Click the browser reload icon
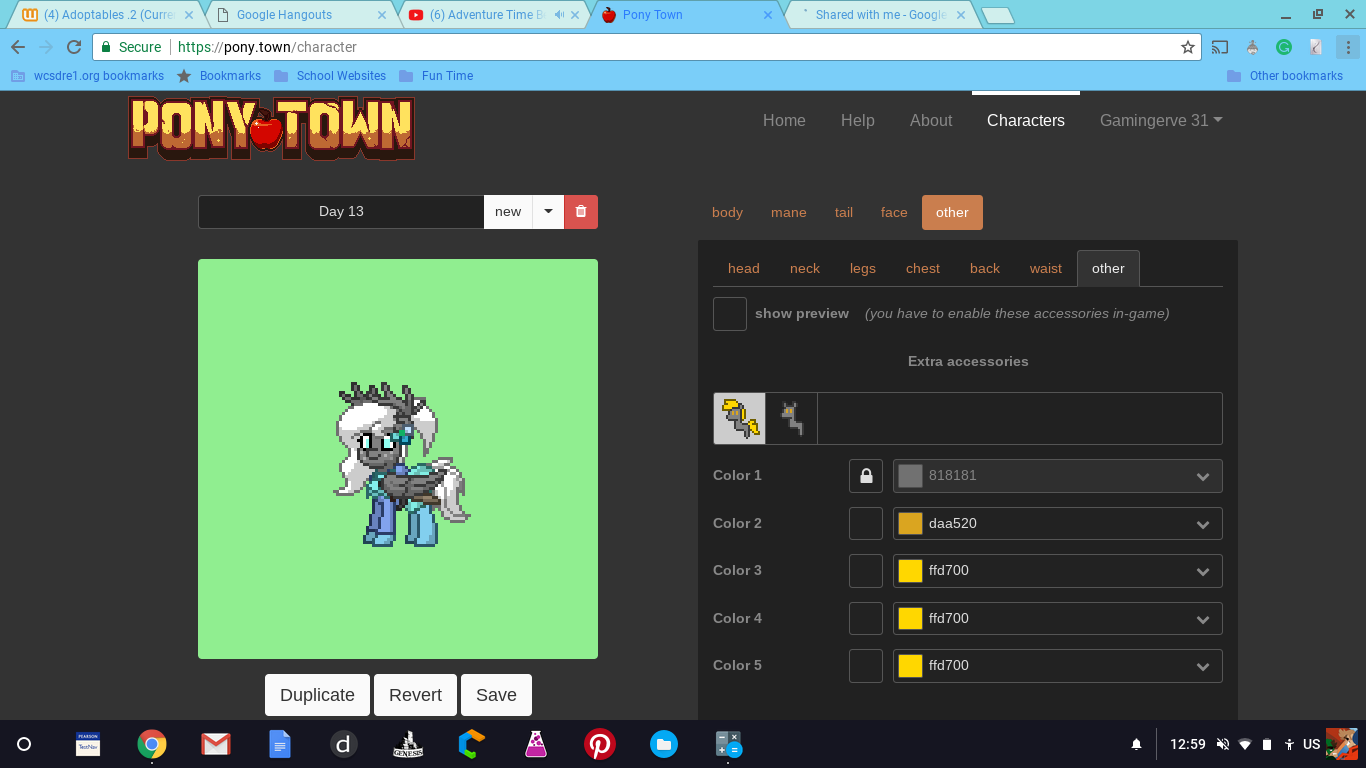 pyautogui.click(x=74, y=47)
